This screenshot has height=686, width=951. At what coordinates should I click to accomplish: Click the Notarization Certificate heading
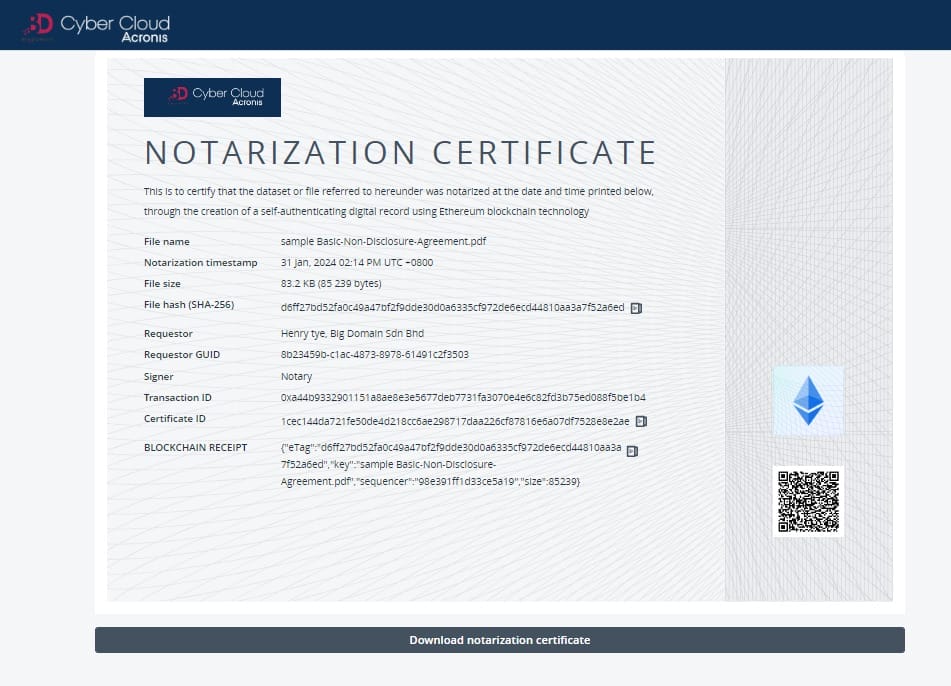(400, 153)
